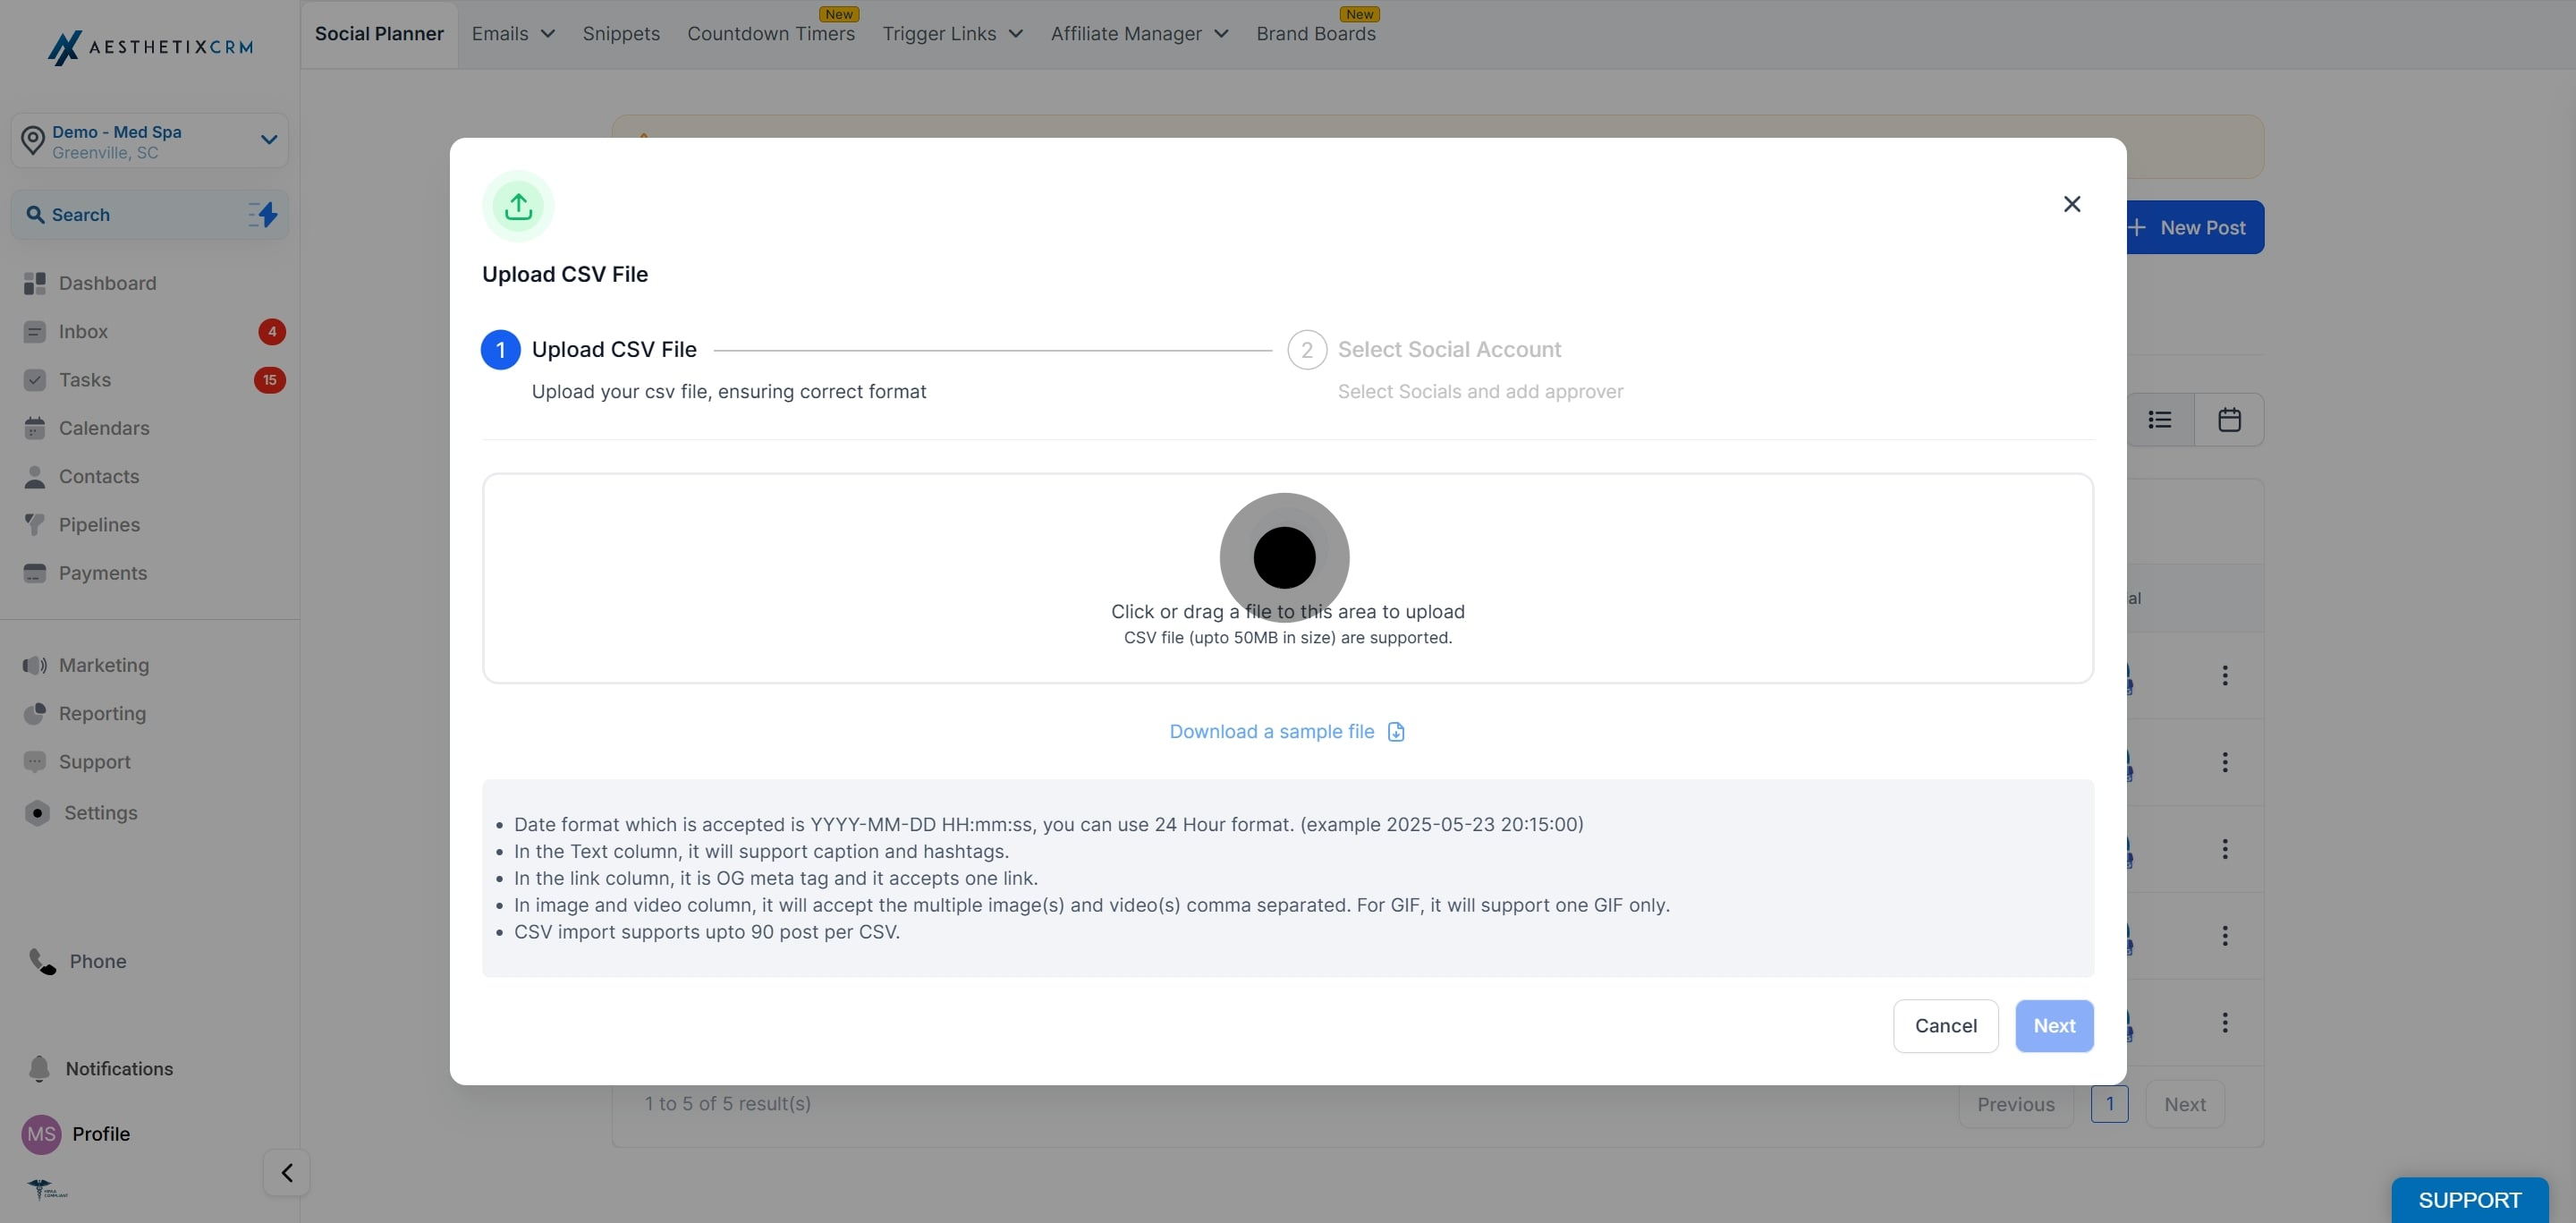Screen dimensions: 2576x1223
Task: Click the Contacts person icon
Action: click(x=35, y=476)
